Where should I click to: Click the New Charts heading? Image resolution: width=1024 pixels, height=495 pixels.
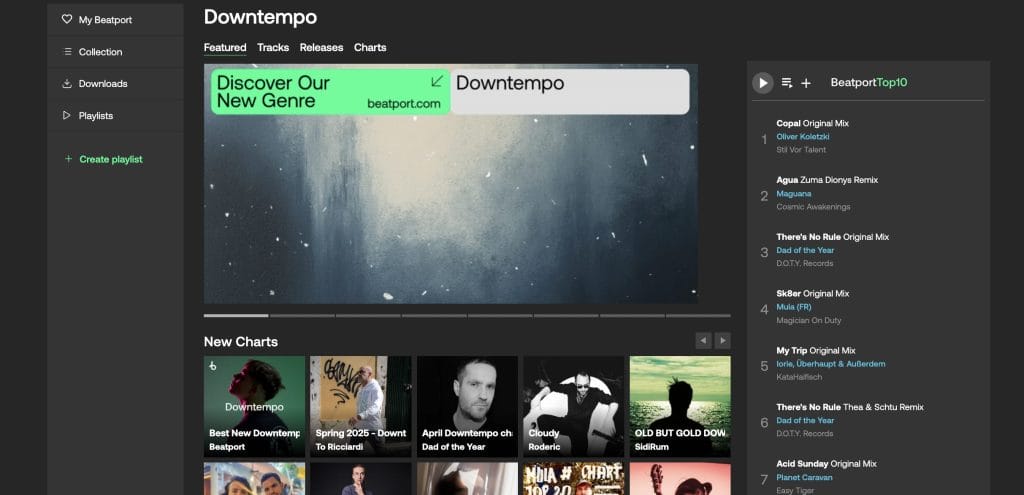[x=240, y=342]
